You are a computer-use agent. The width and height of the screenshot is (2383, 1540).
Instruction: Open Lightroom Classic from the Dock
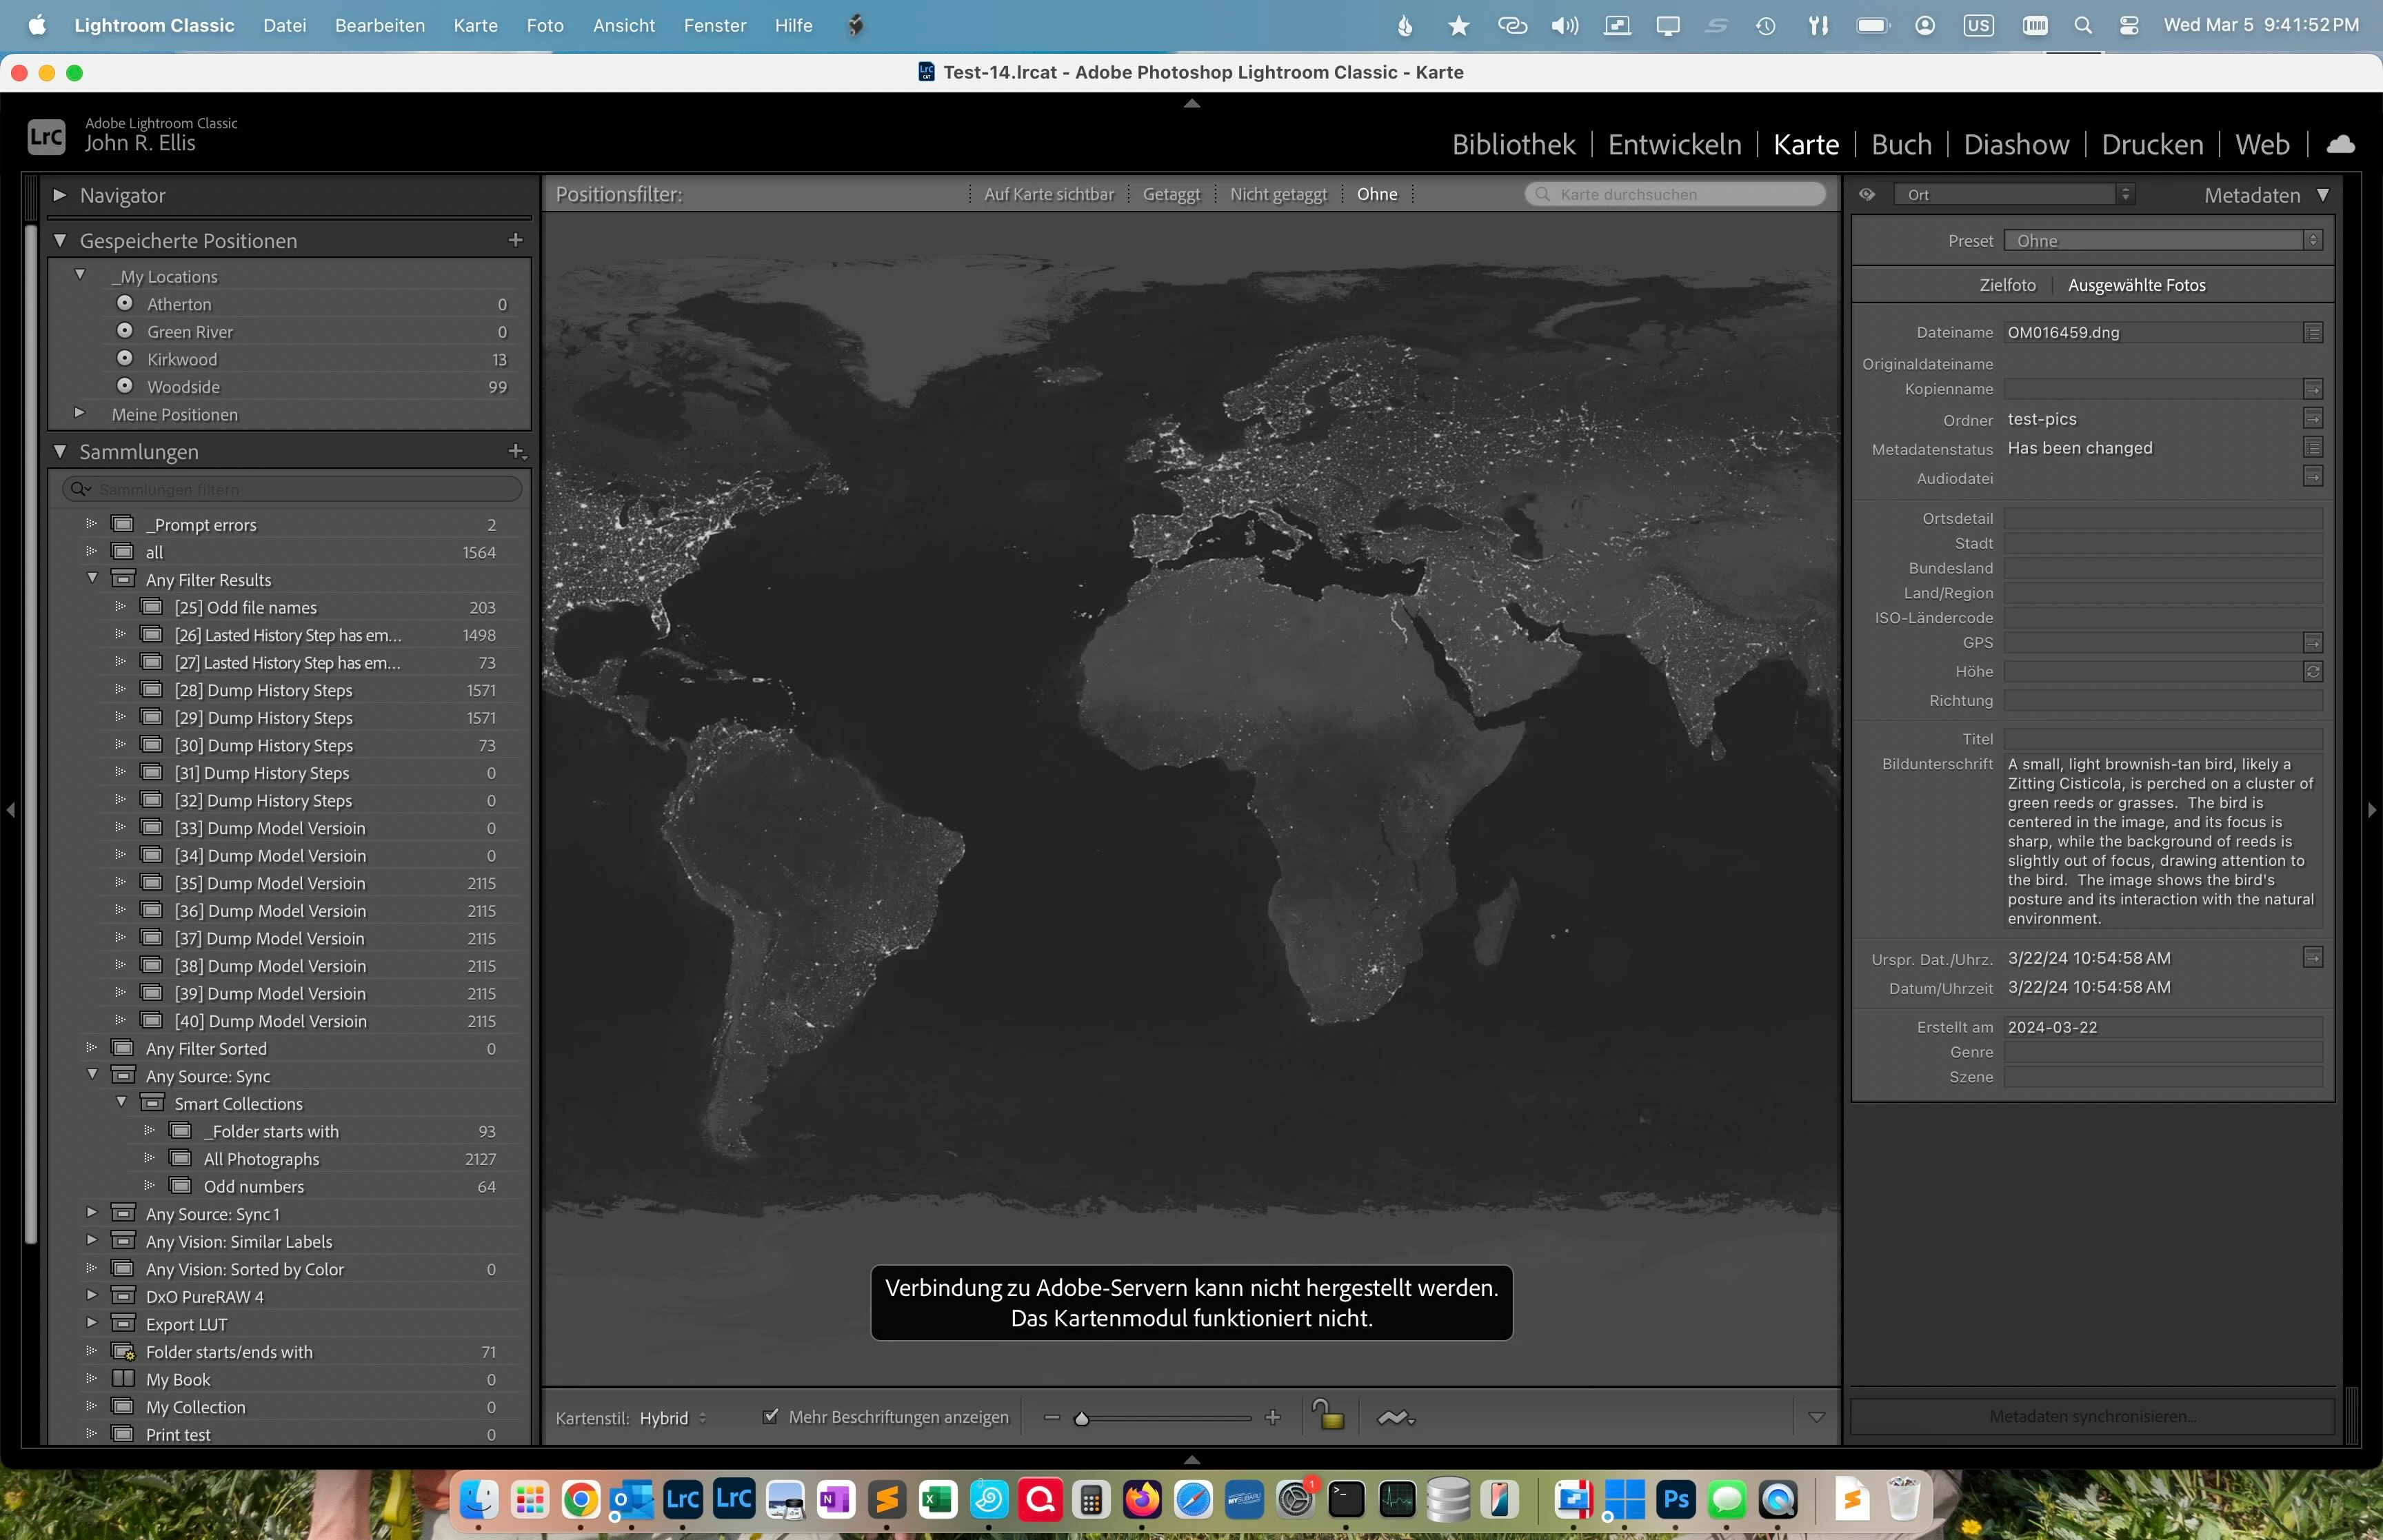683,1499
